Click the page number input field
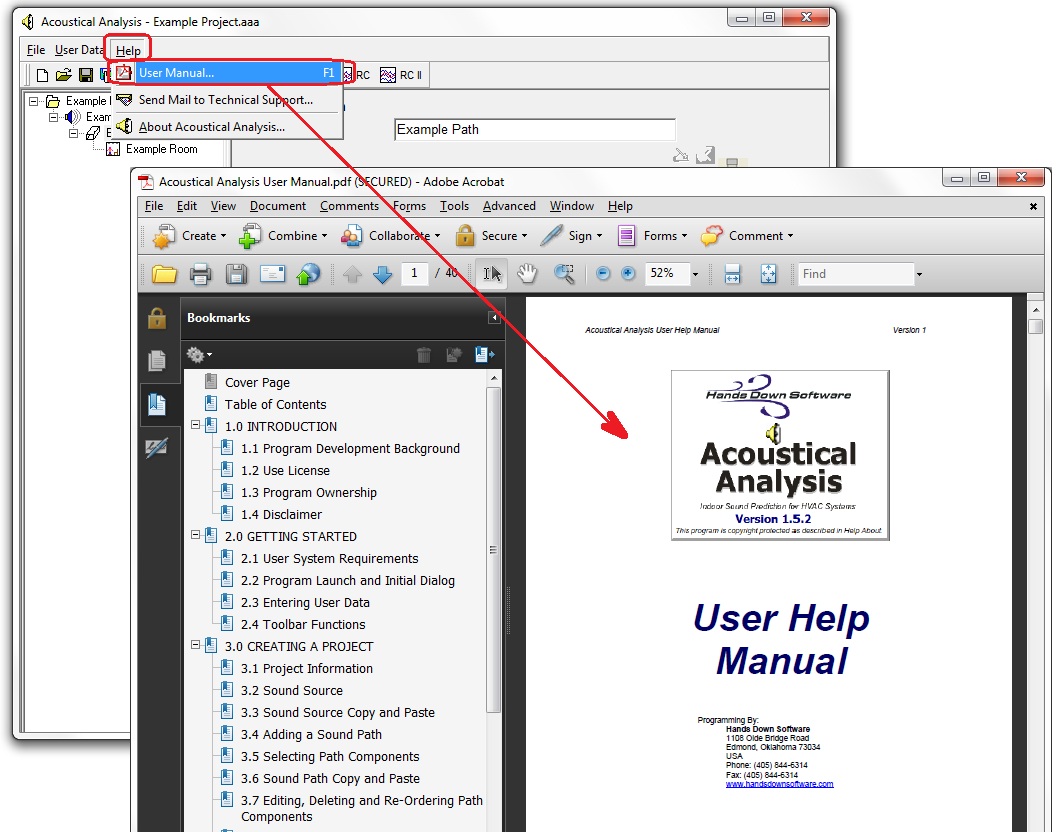1057x832 pixels. pos(415,273)
